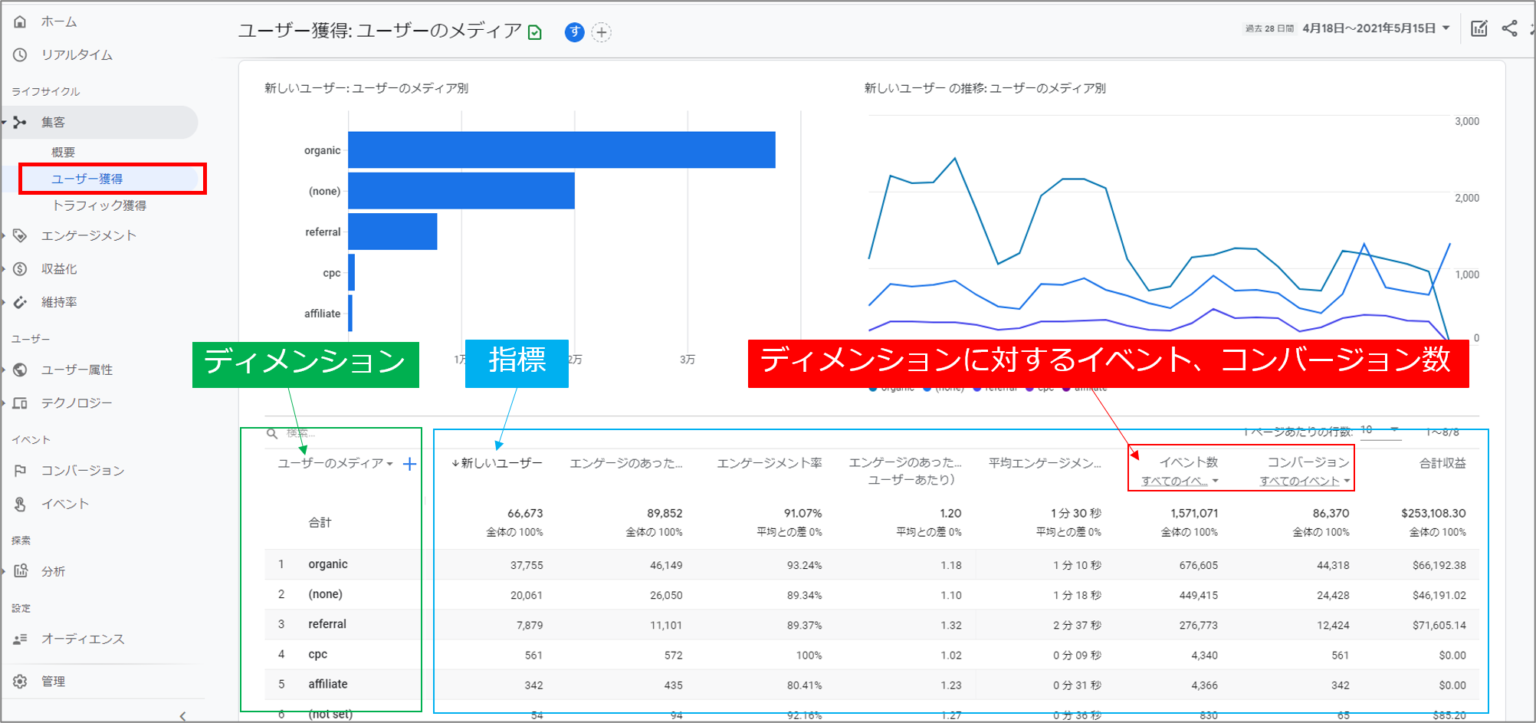Open the ユーザー属性 menu item
Viewport: 1536px width, 723px height.
77,370
